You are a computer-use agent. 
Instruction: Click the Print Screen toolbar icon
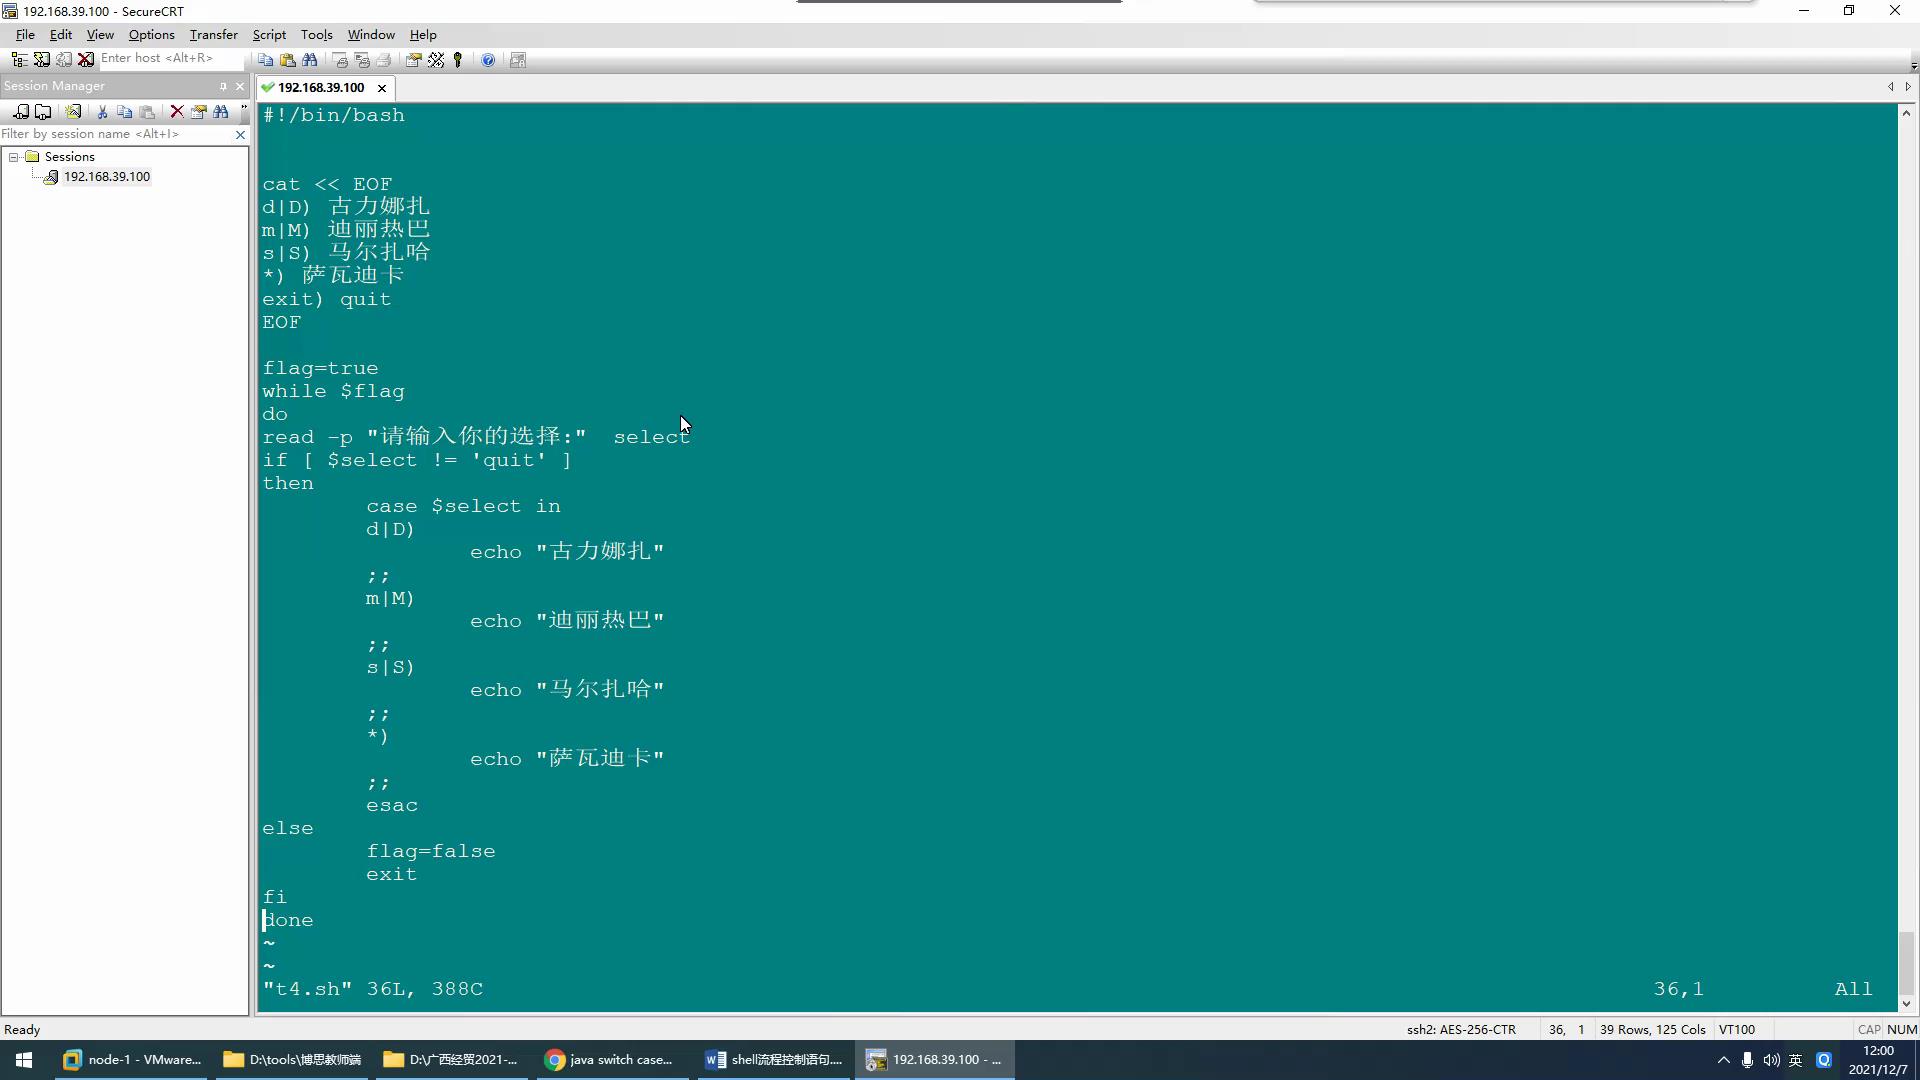click(x=340, y=60)
